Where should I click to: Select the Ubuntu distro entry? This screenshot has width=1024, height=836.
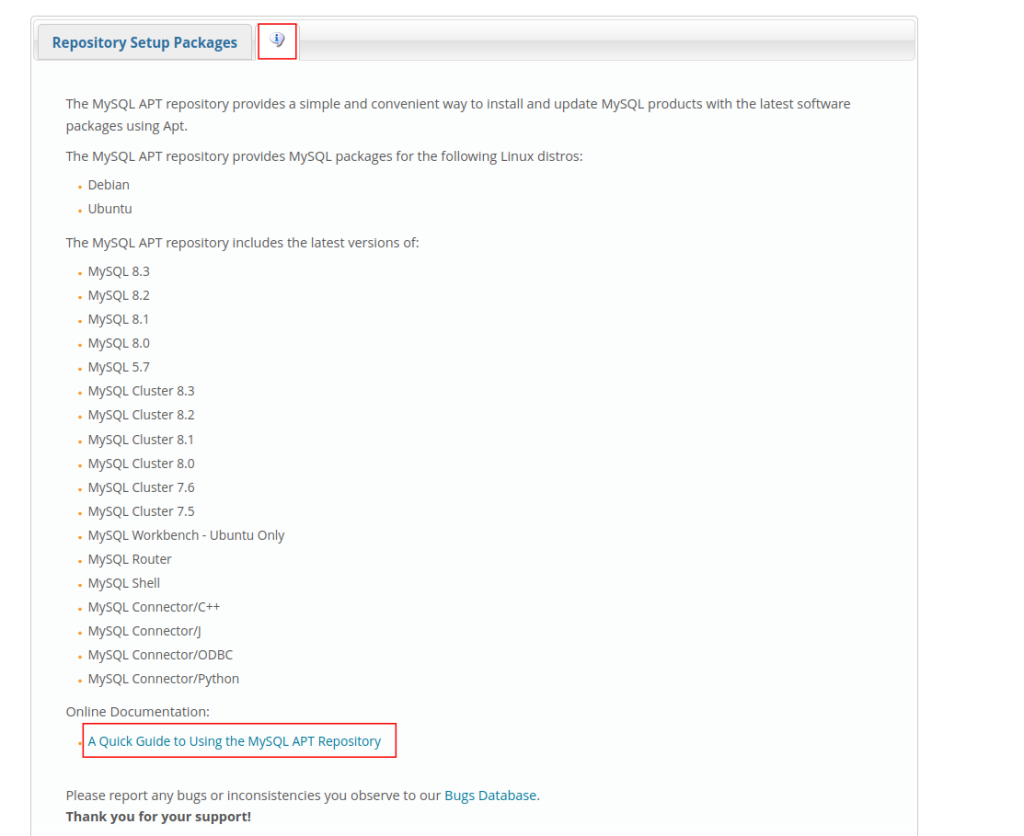[109, 208]
